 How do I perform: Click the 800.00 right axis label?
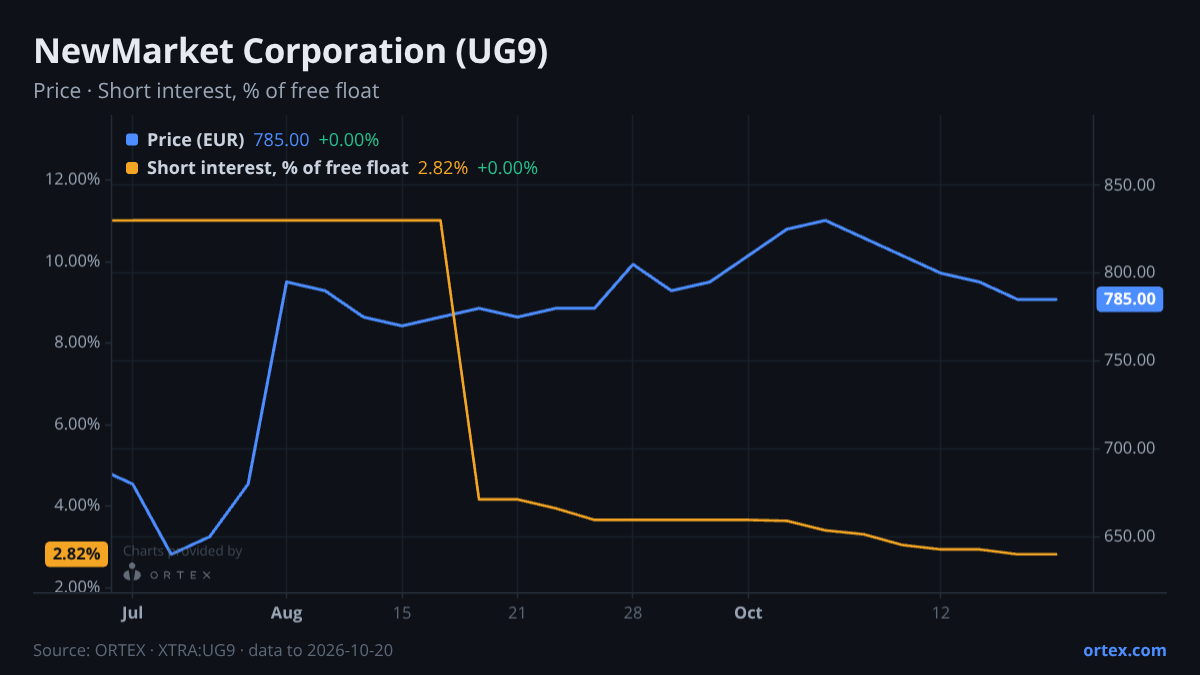tap(1130, 272)
